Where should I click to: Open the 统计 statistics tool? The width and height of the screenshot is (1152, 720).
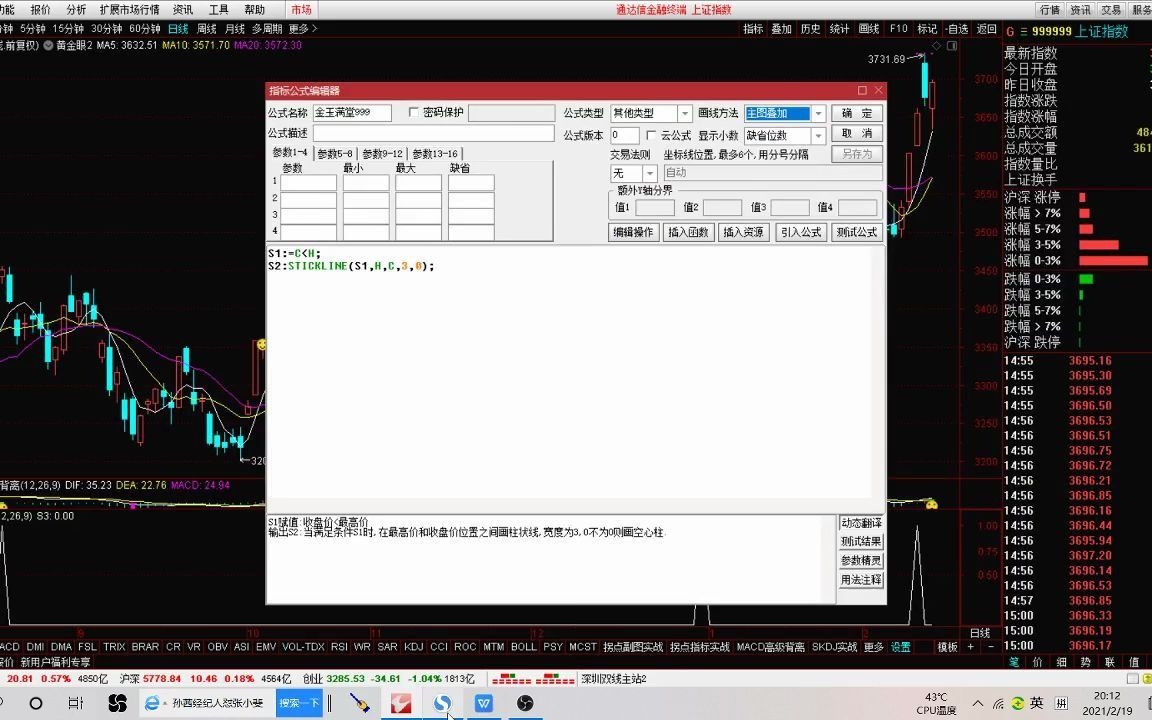[839, 31]
